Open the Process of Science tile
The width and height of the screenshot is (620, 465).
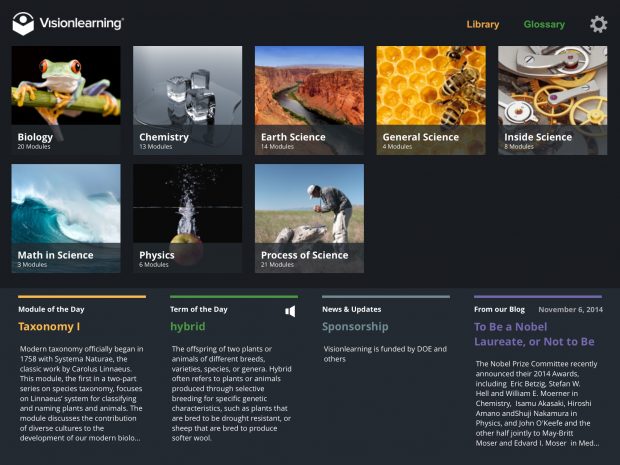(x=309, y=218)
